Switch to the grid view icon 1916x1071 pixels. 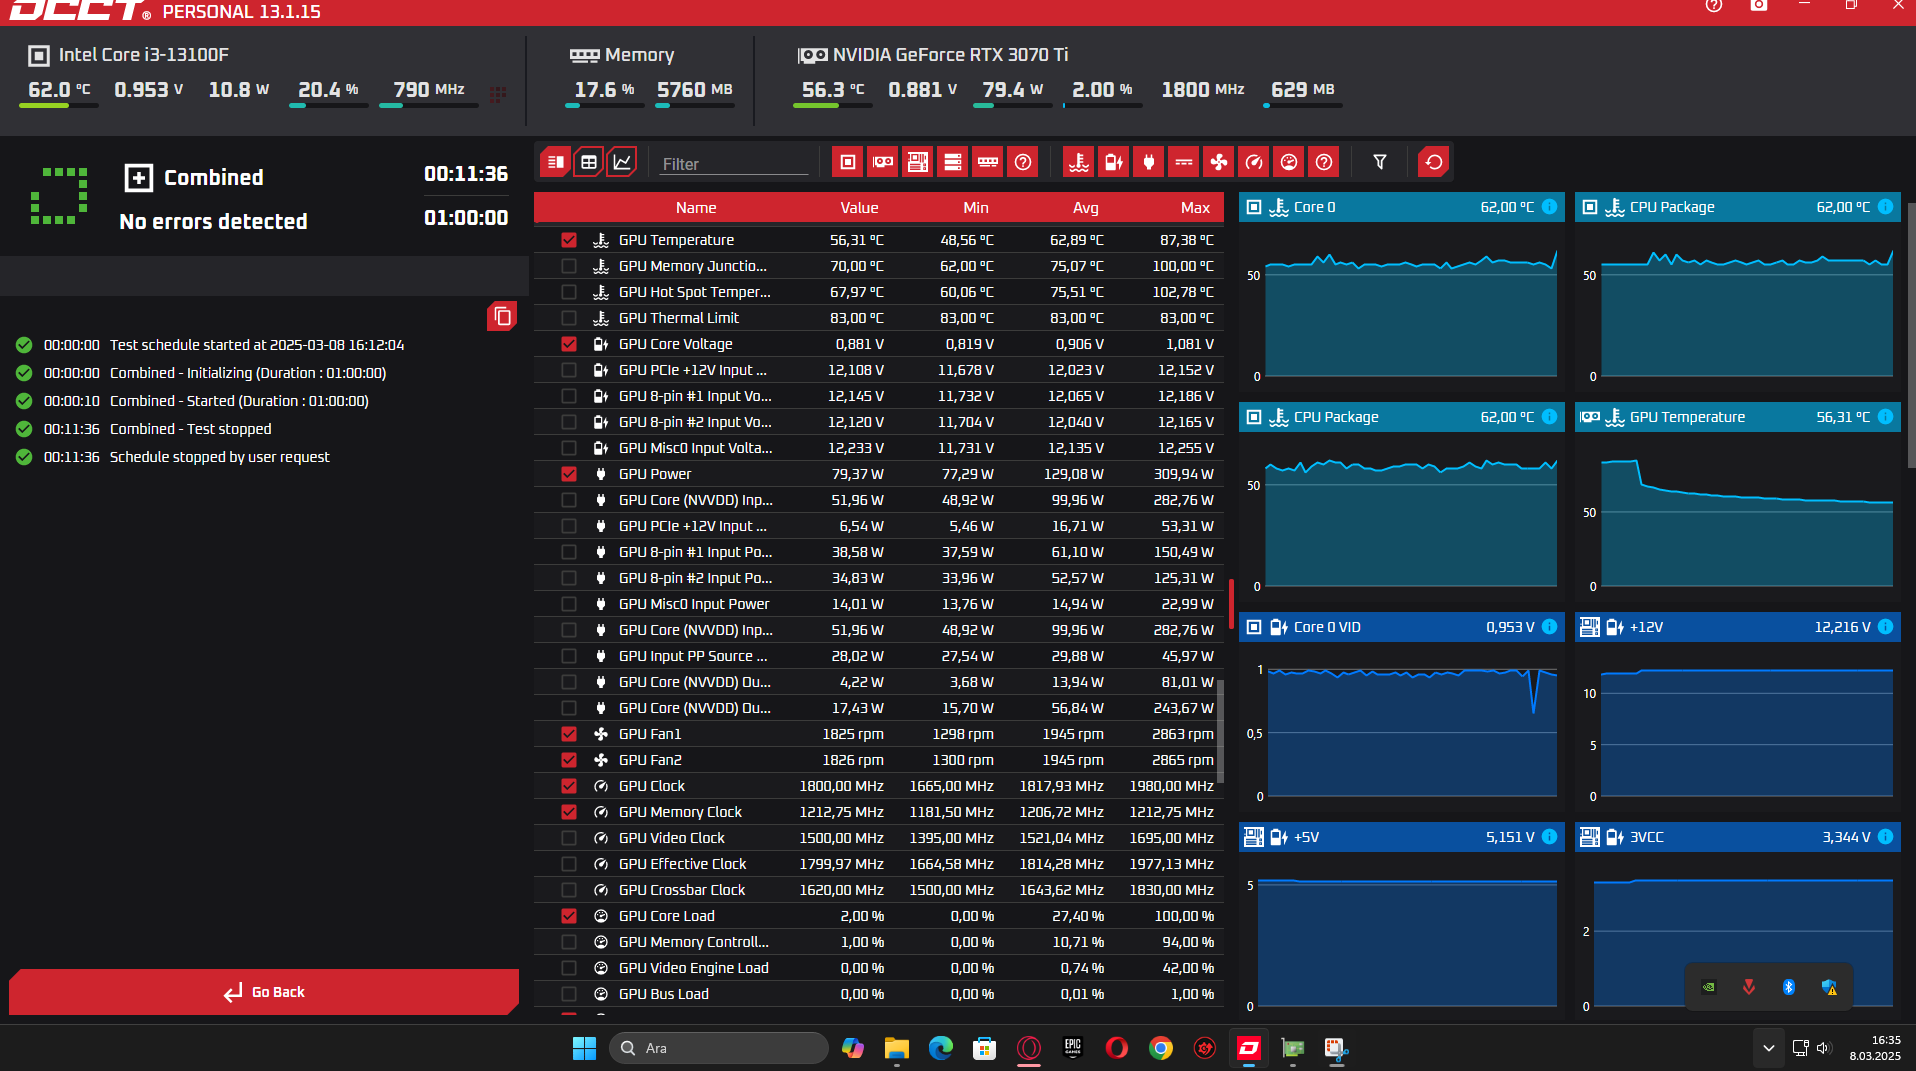589,162
